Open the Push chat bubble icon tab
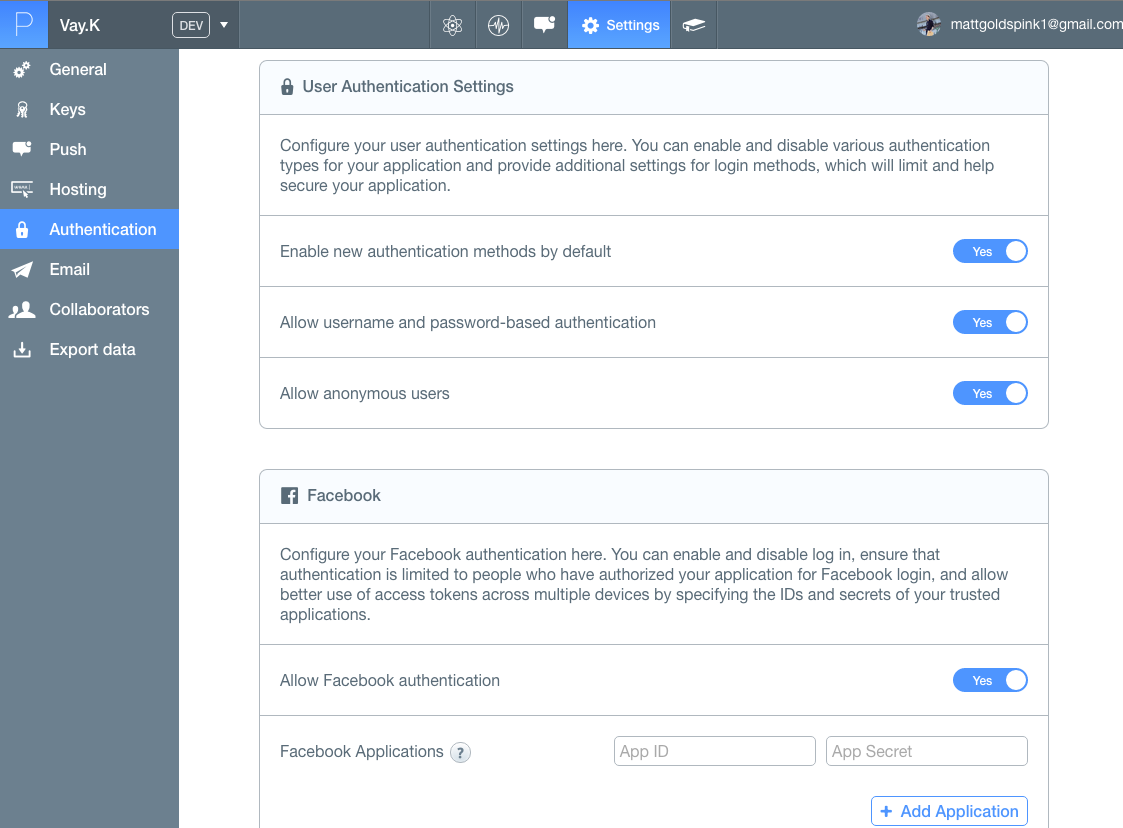1123x828 pixels. coord(544,25)
